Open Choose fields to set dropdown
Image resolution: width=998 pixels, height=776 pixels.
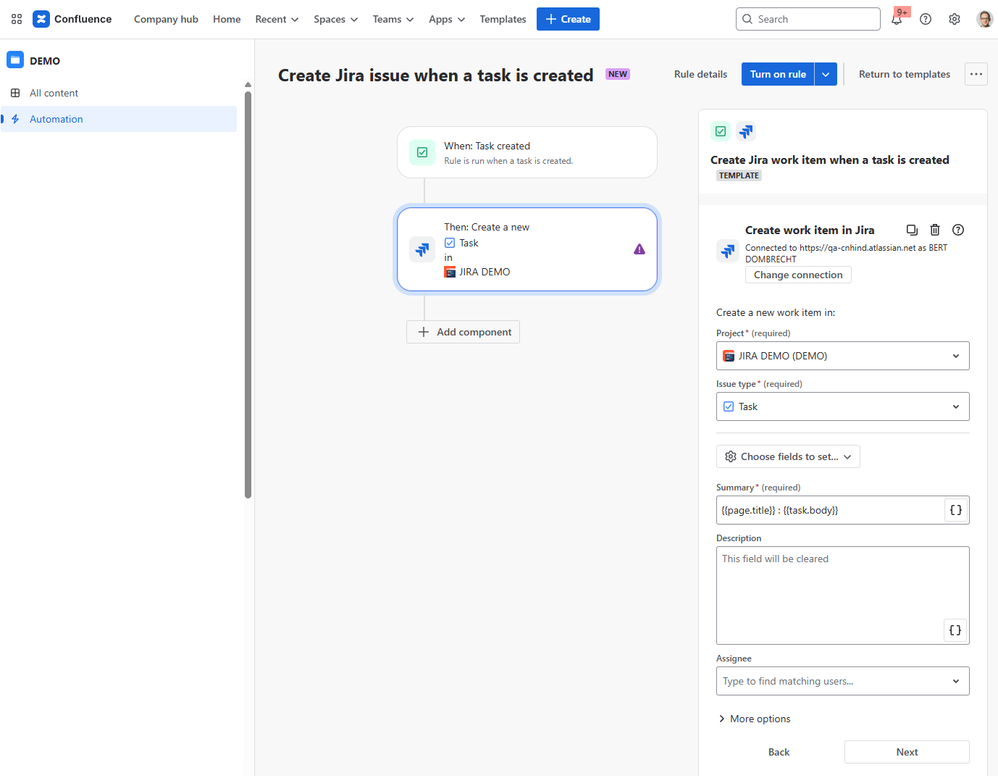coord(788,456)
